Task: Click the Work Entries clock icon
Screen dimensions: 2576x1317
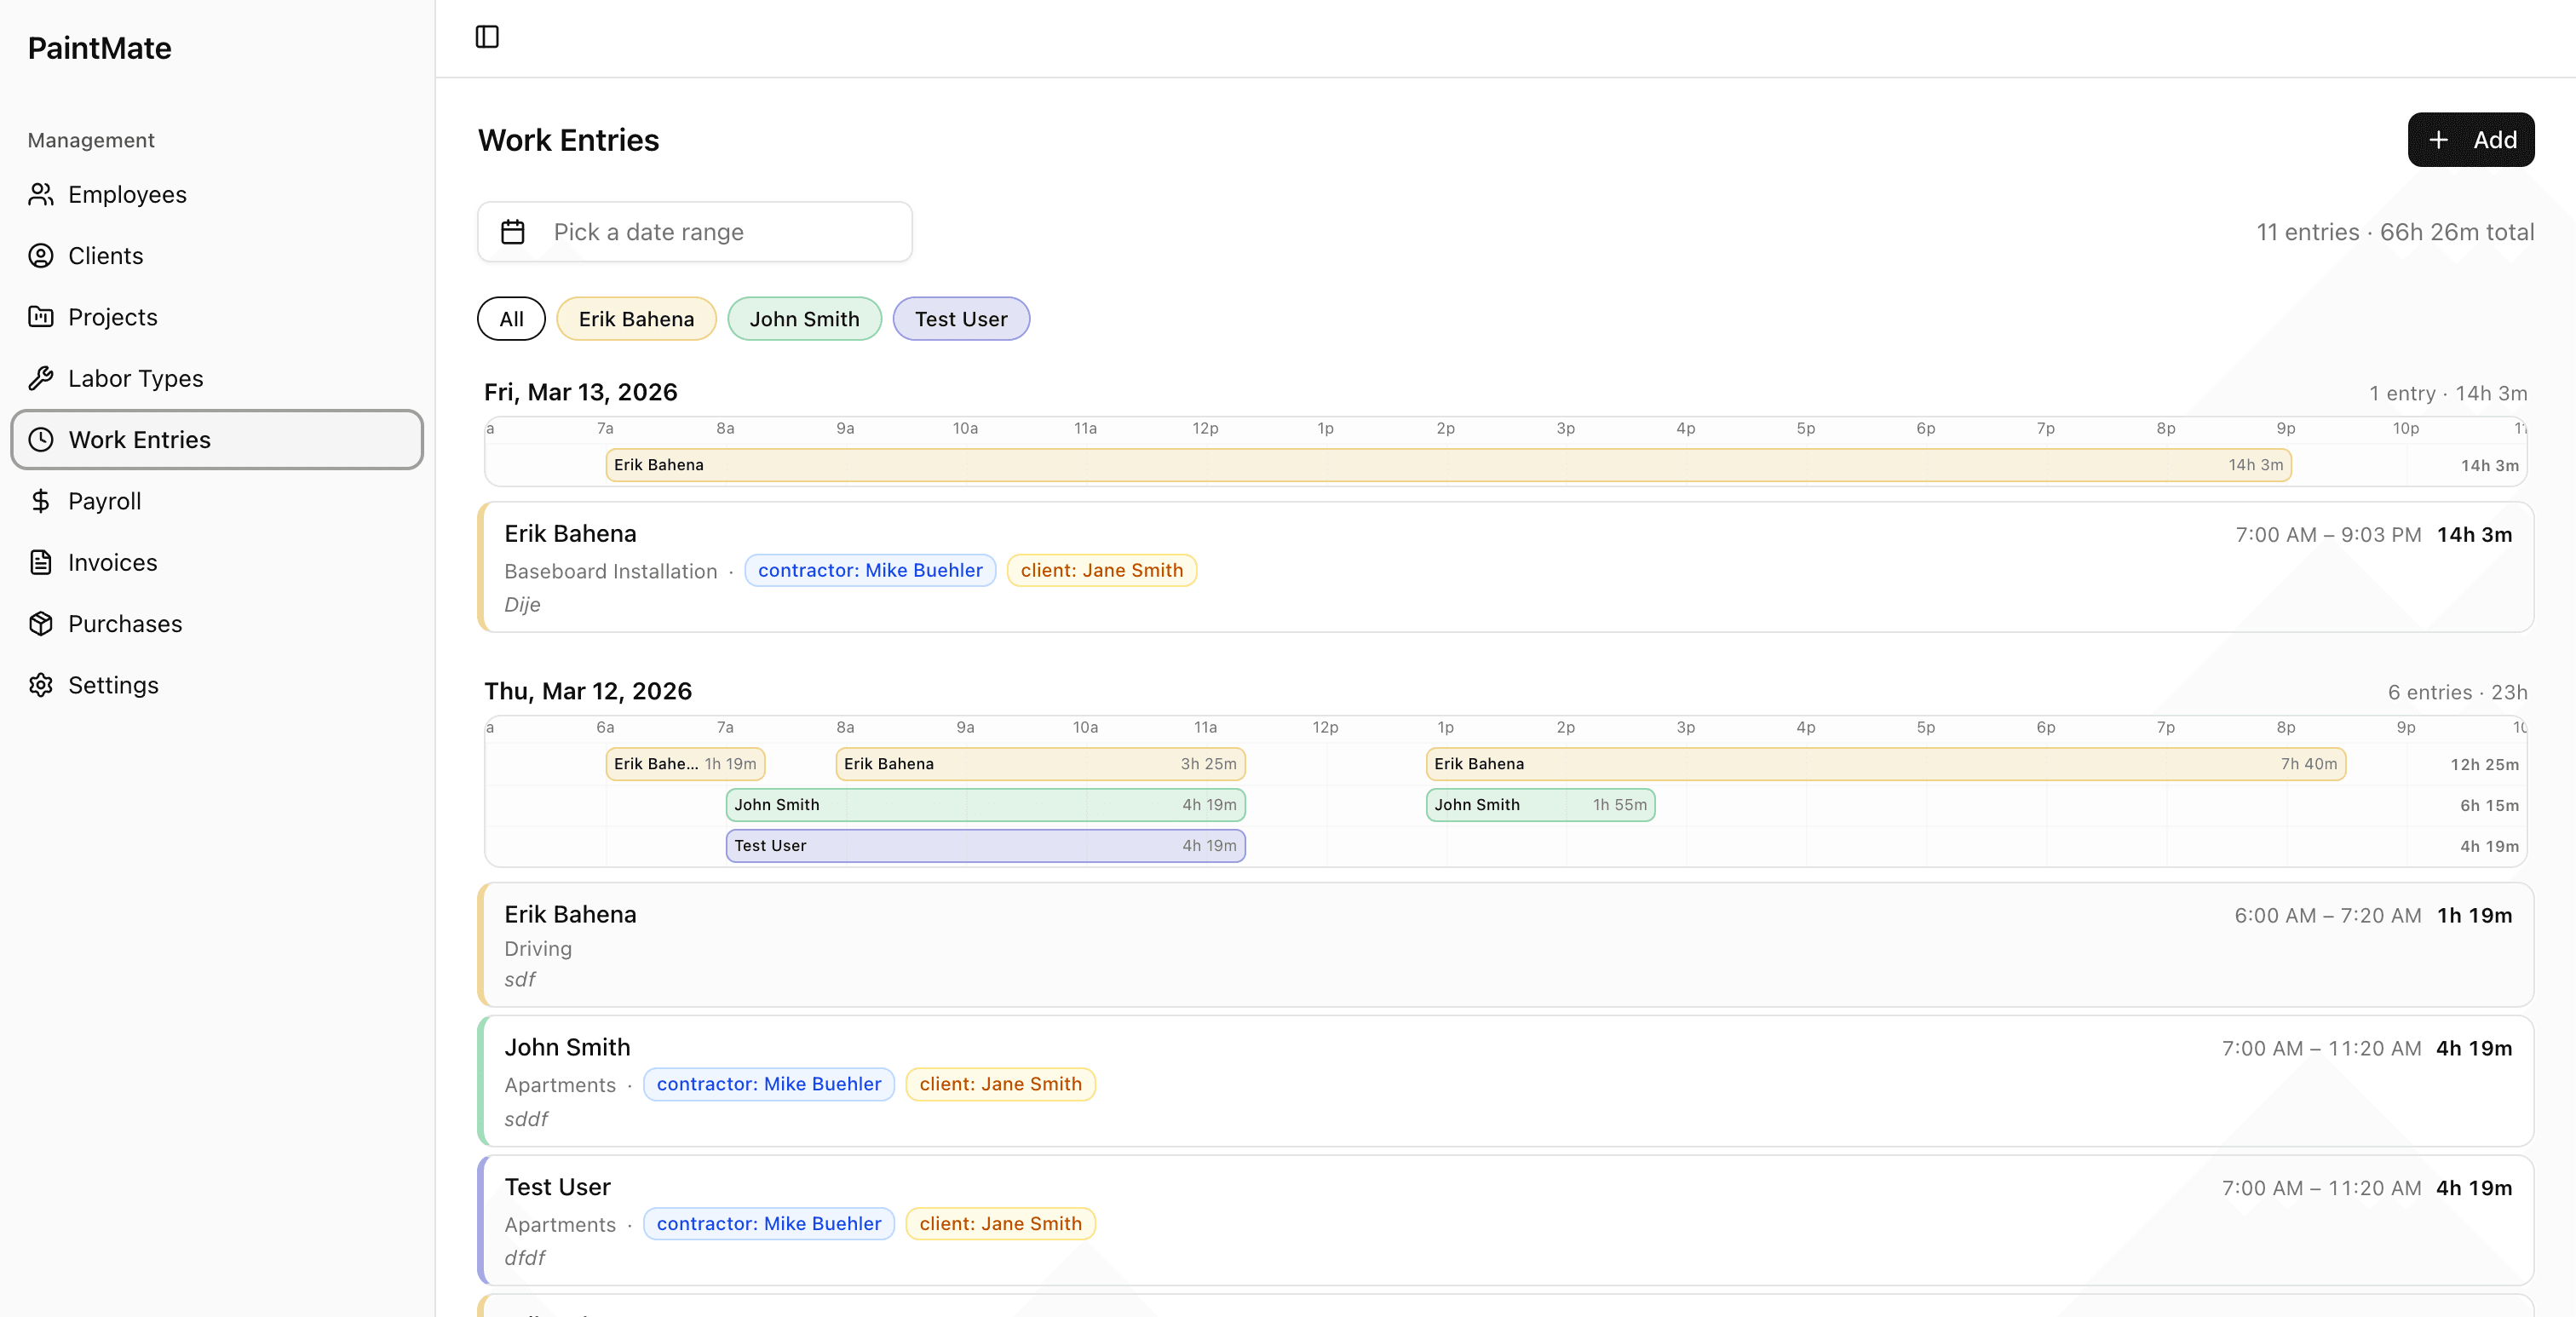Action: pyautogui.click(x=41, y=440)
